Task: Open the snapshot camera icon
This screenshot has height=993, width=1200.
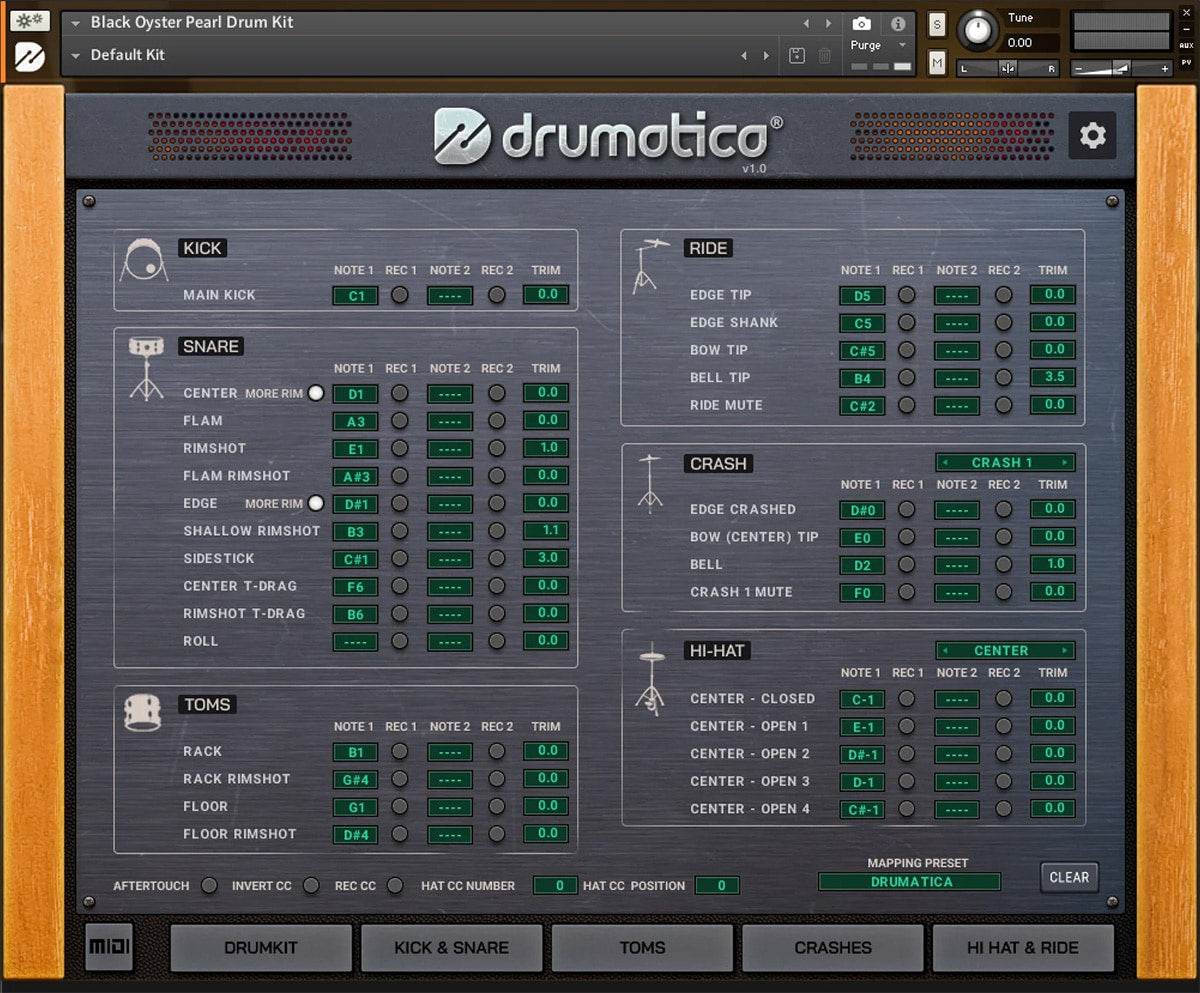Action: [x=861, y=23]
